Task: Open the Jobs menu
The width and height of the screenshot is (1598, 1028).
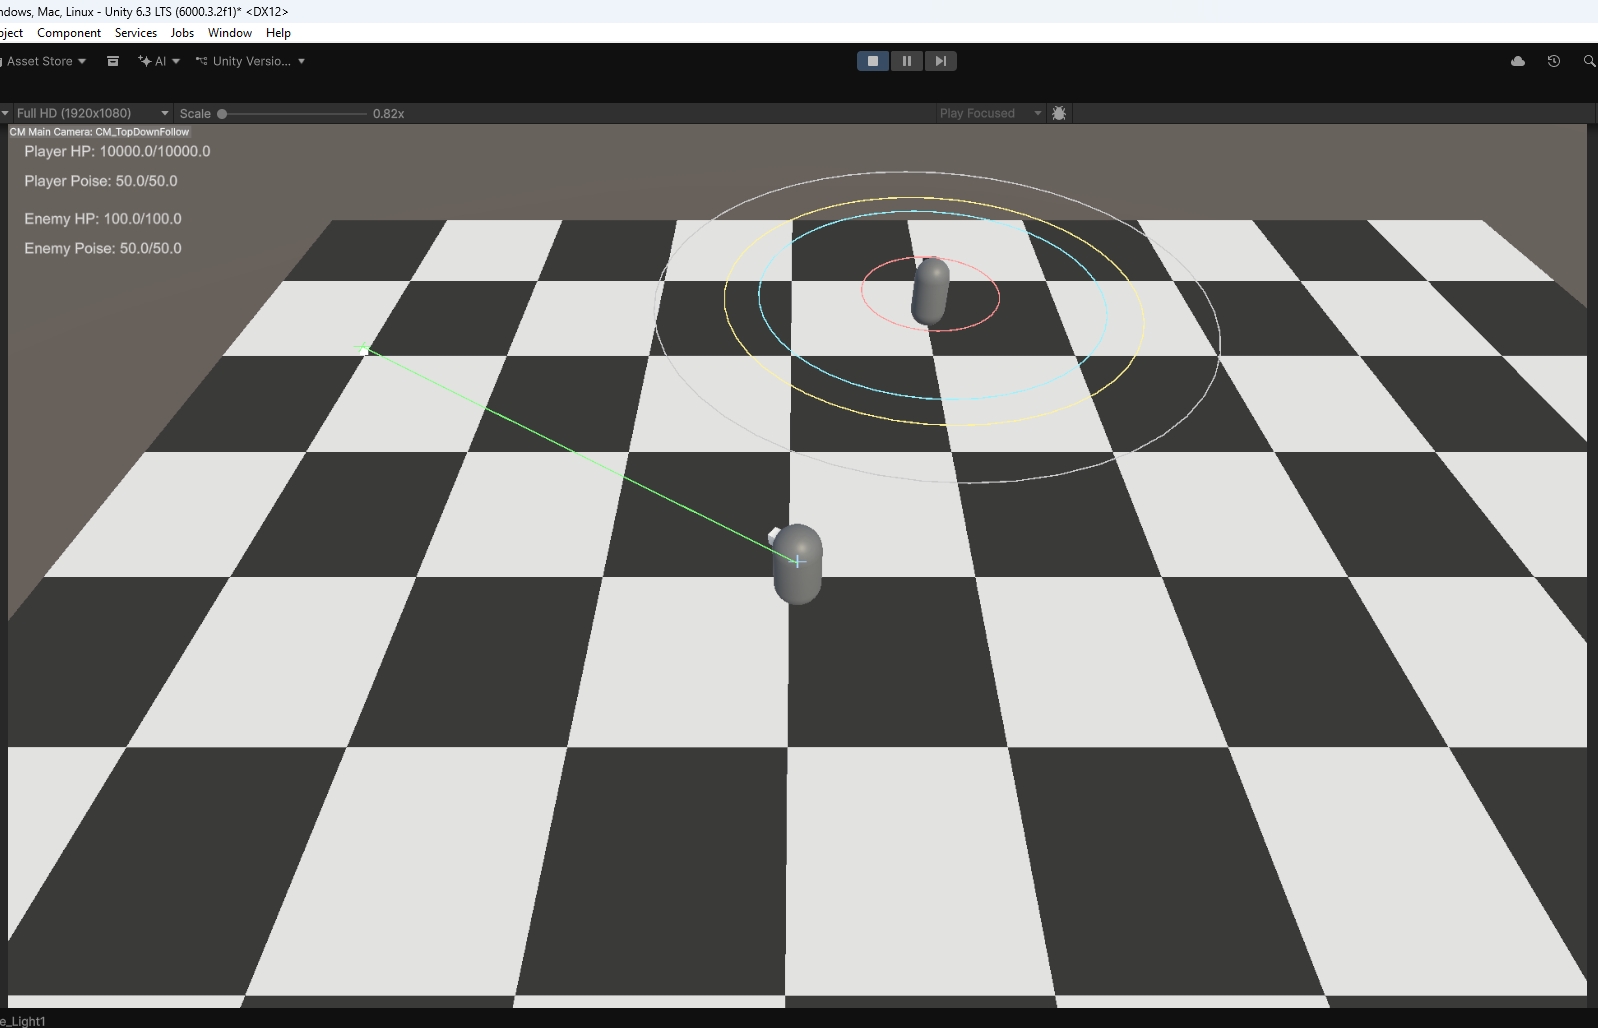Action: click(182, 32)
